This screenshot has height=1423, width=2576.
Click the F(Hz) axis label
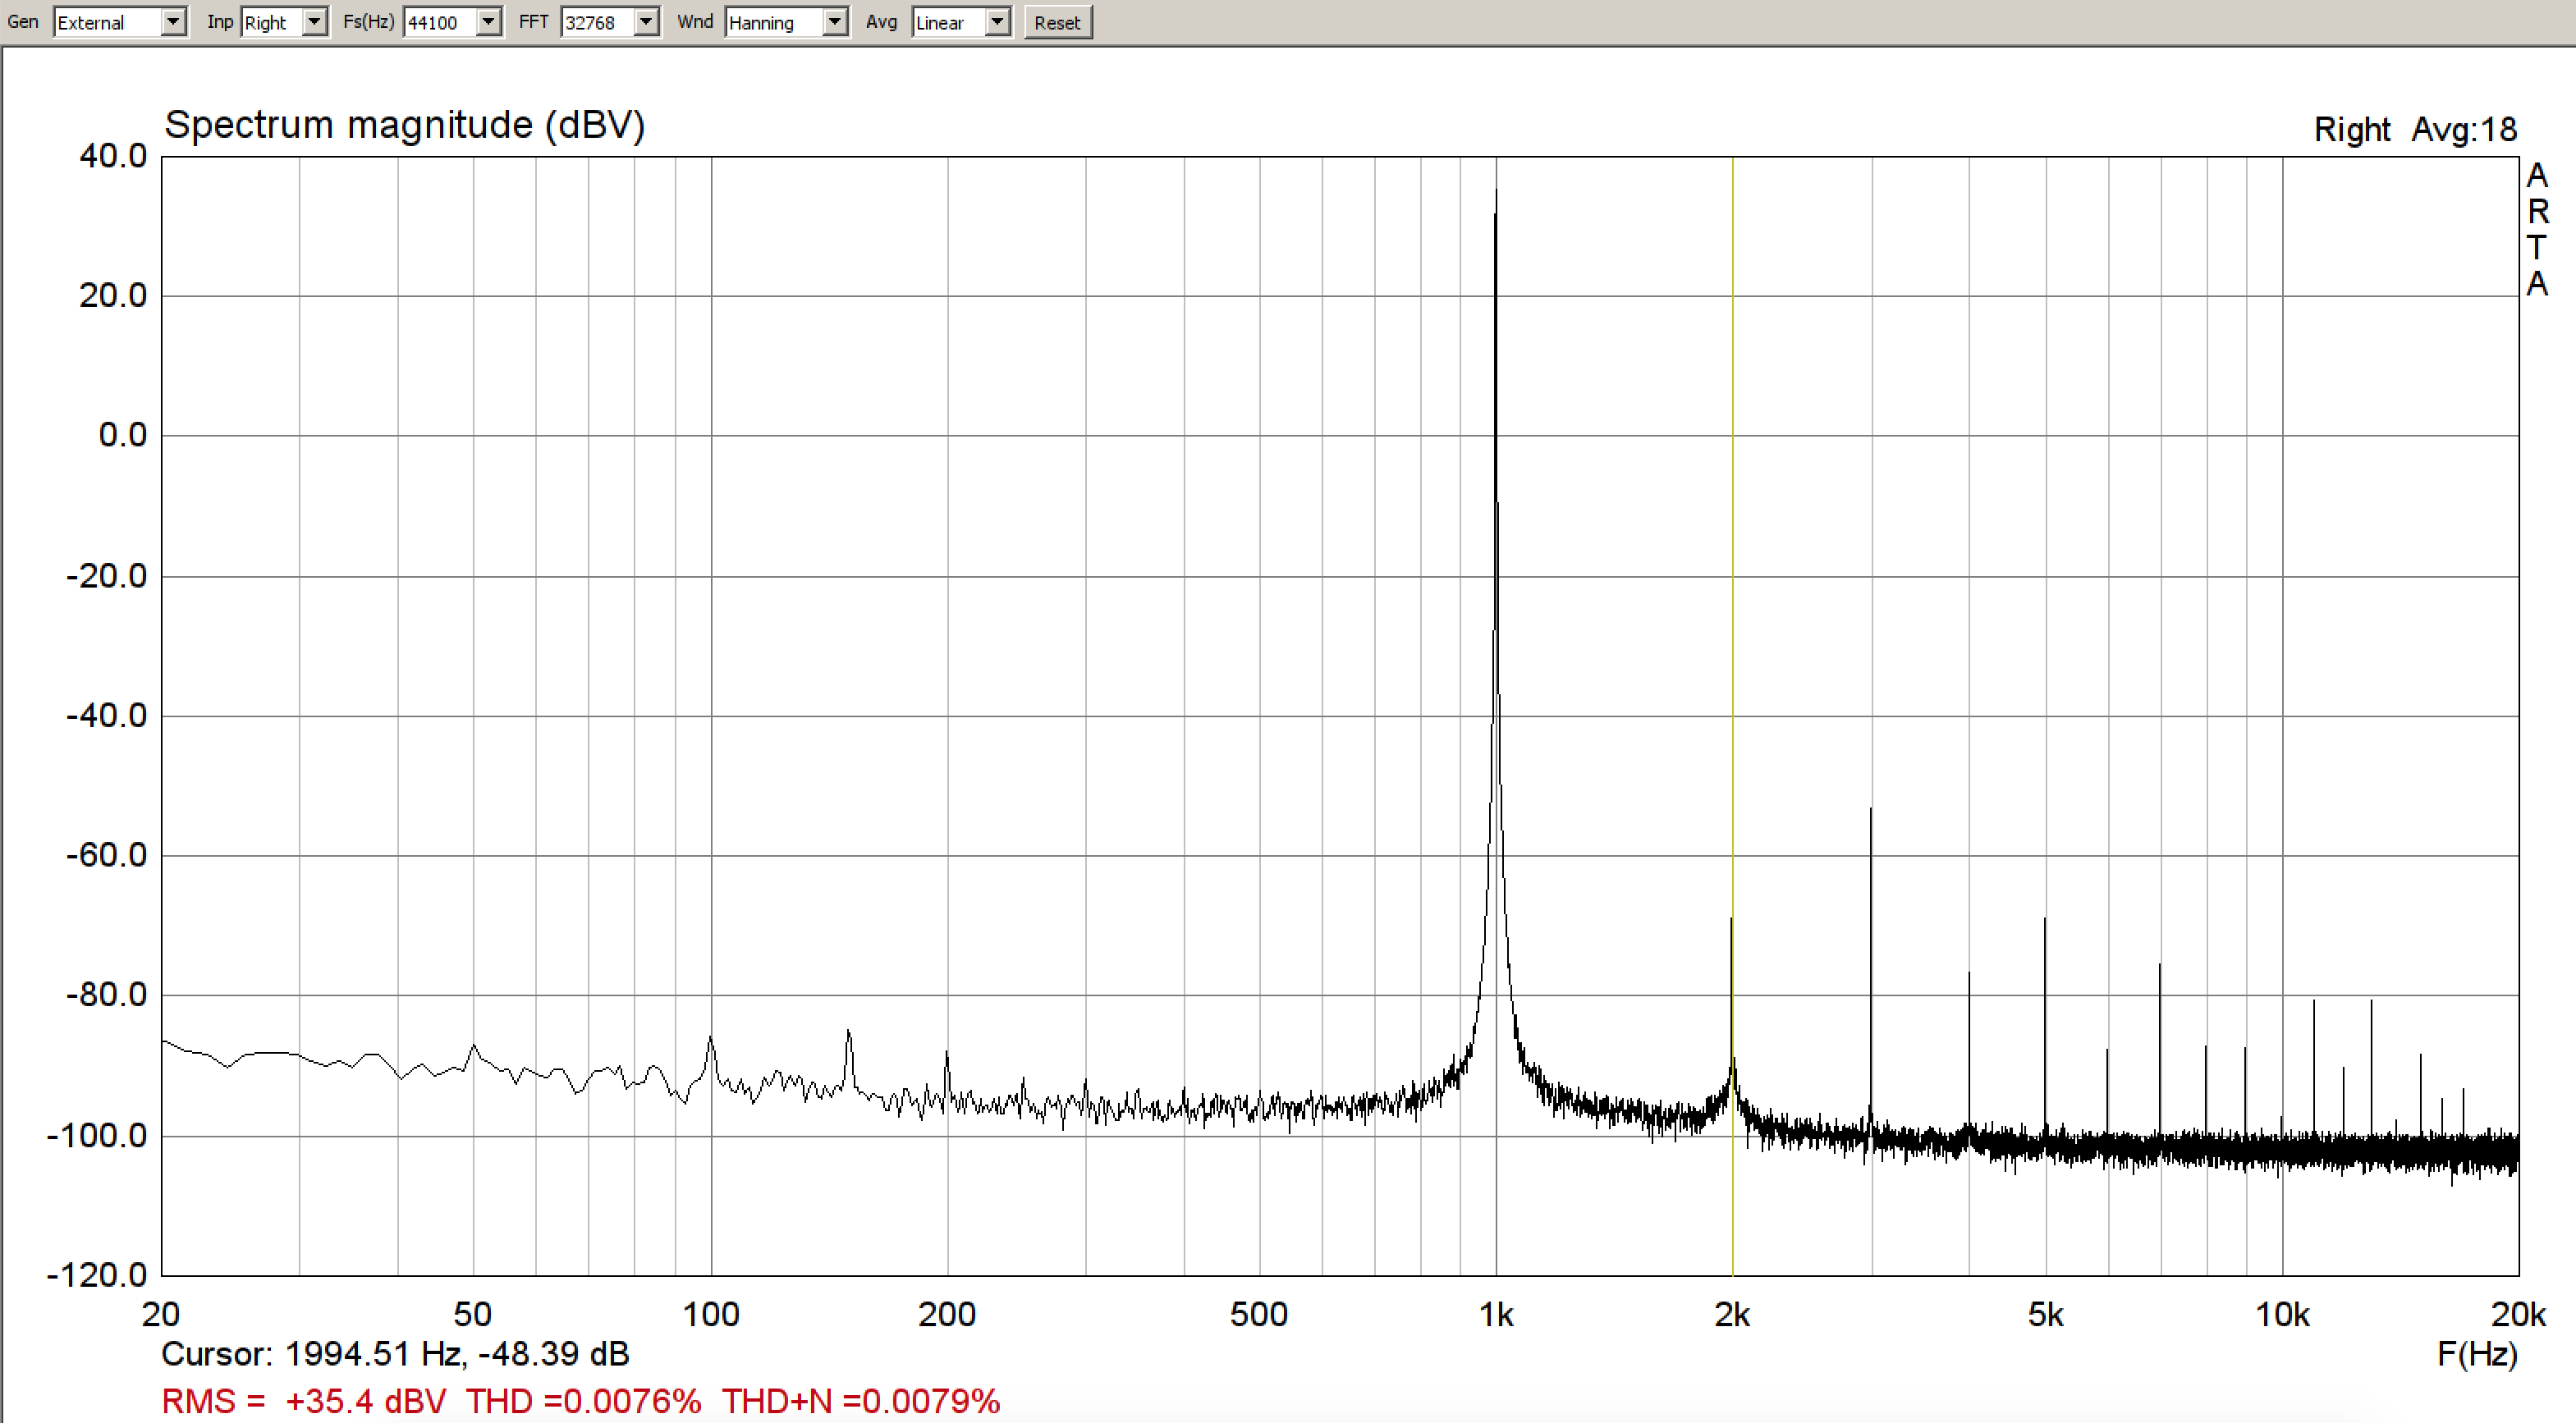pos(2477,1354)
